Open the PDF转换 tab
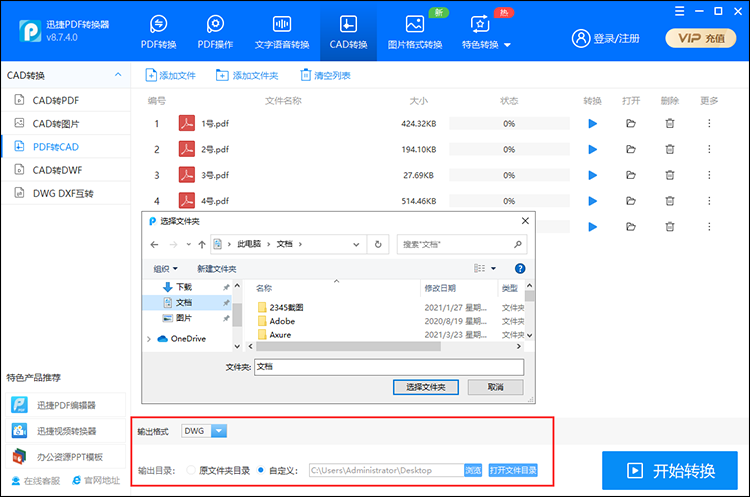This screenshot has width=750, height=497. 158,33
